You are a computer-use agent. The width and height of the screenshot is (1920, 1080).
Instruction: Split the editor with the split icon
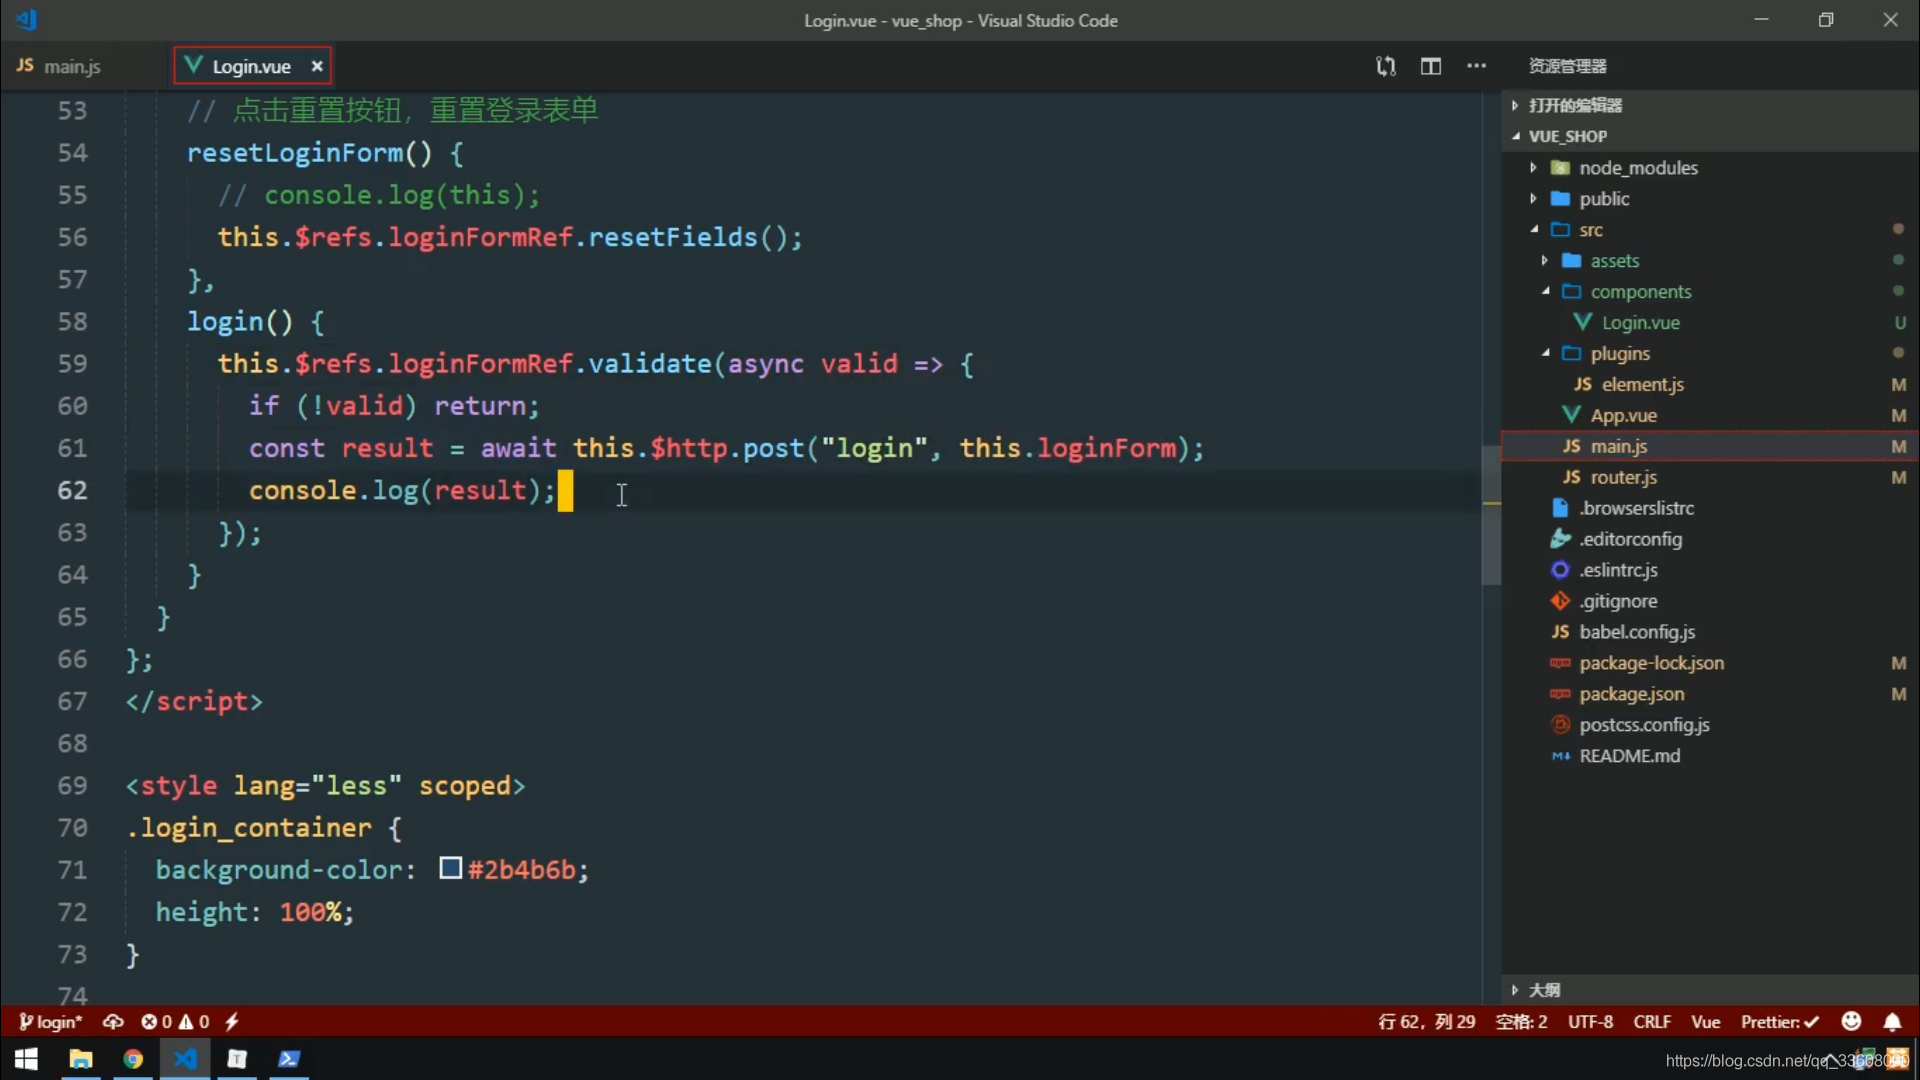(x=1431, y=66)
